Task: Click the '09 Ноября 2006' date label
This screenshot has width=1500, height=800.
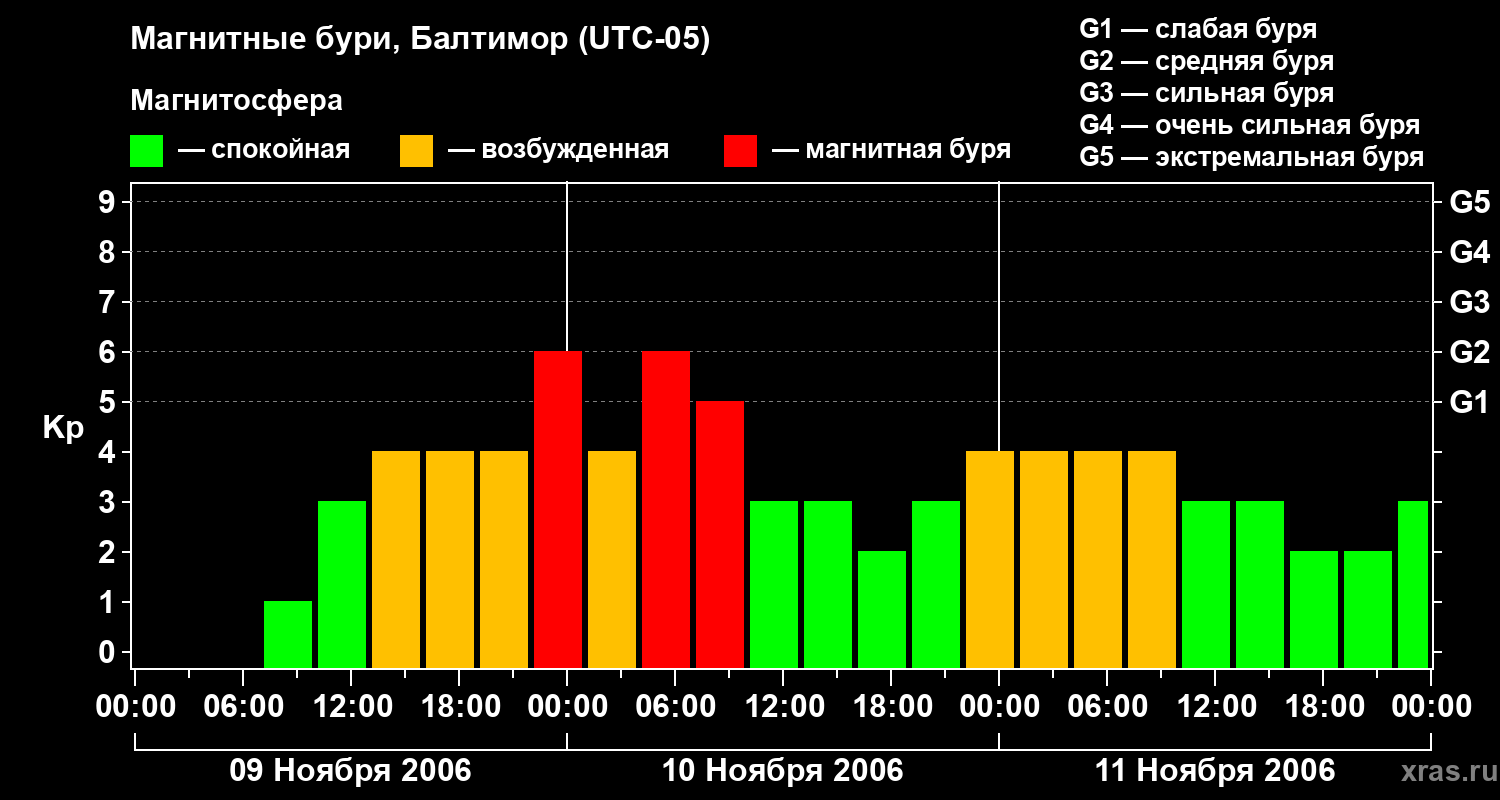Action: (350, 771)
